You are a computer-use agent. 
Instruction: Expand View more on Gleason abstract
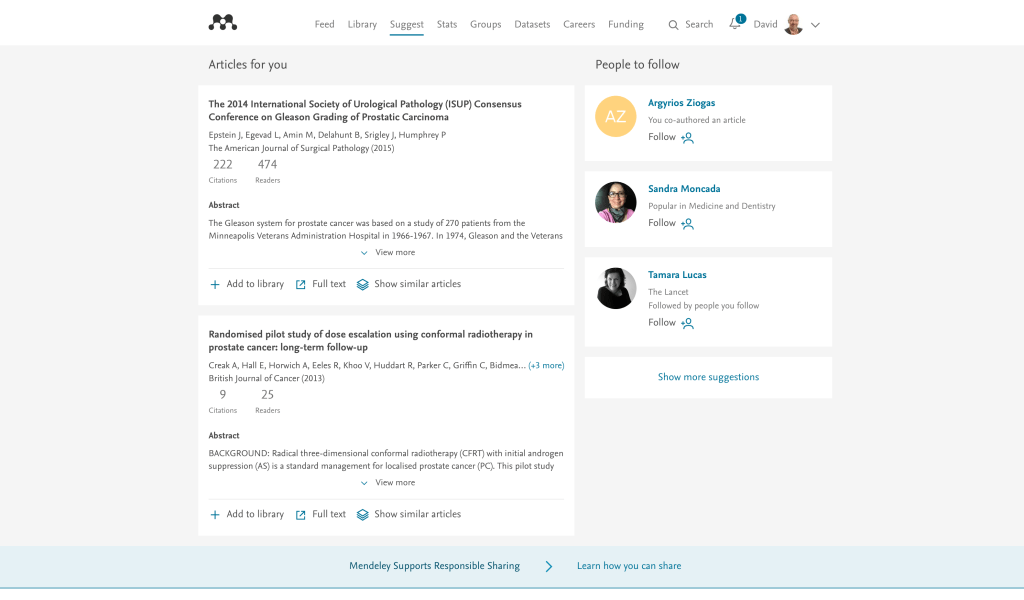(x=388, y=253)
